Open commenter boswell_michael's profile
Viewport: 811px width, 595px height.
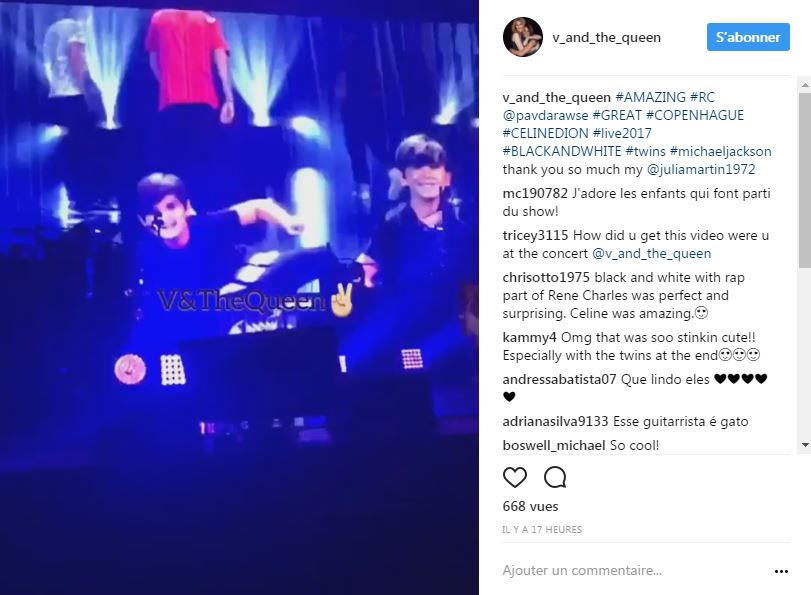(x=553, y=445)
